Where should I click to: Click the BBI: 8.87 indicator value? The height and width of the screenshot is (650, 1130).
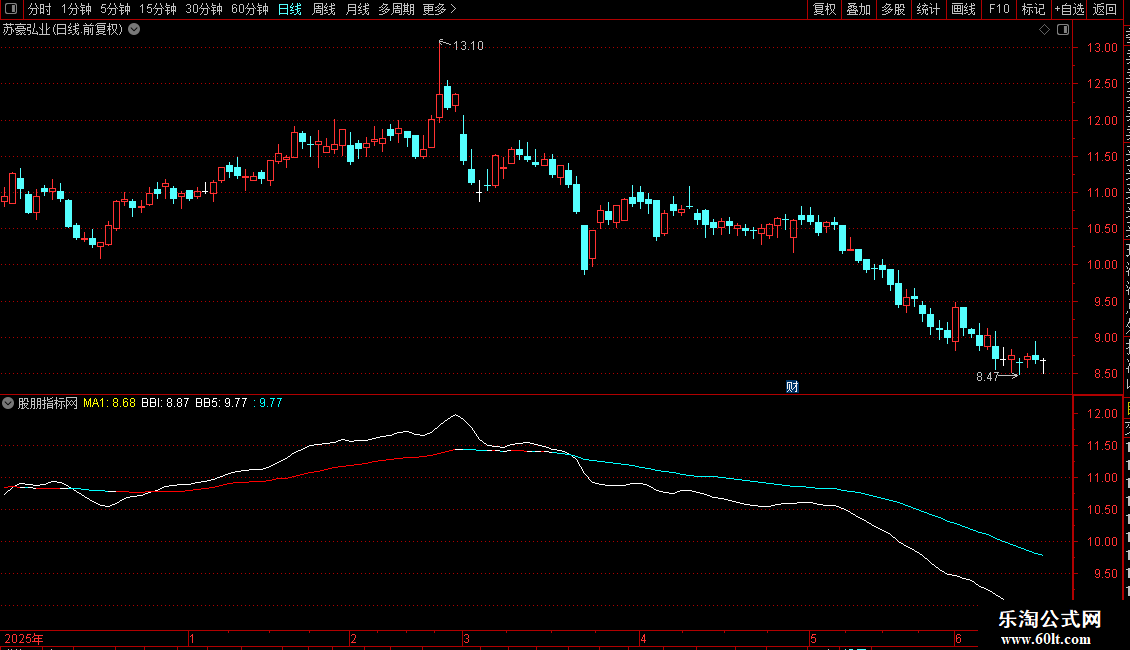tap(165, 403)
